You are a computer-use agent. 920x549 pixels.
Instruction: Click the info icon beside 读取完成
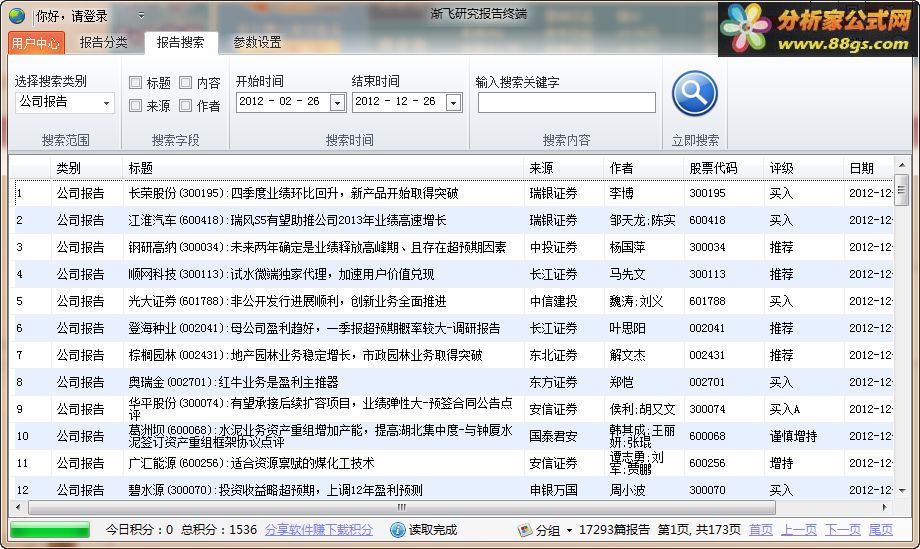point(398,530)
